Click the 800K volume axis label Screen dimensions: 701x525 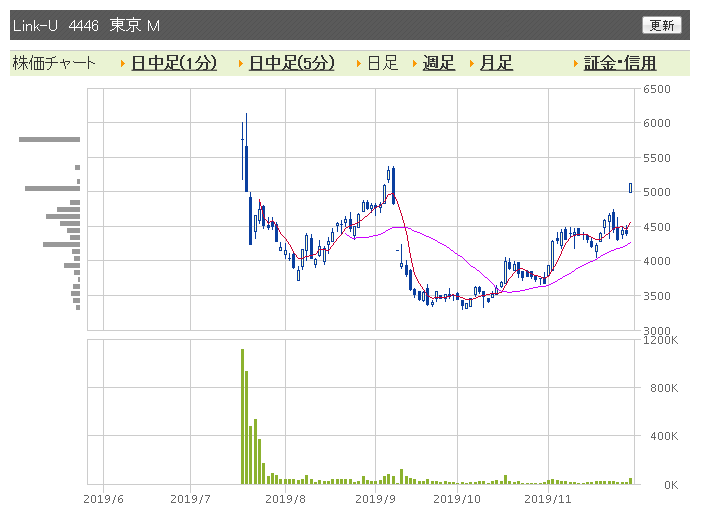click(x=664, y=388)
